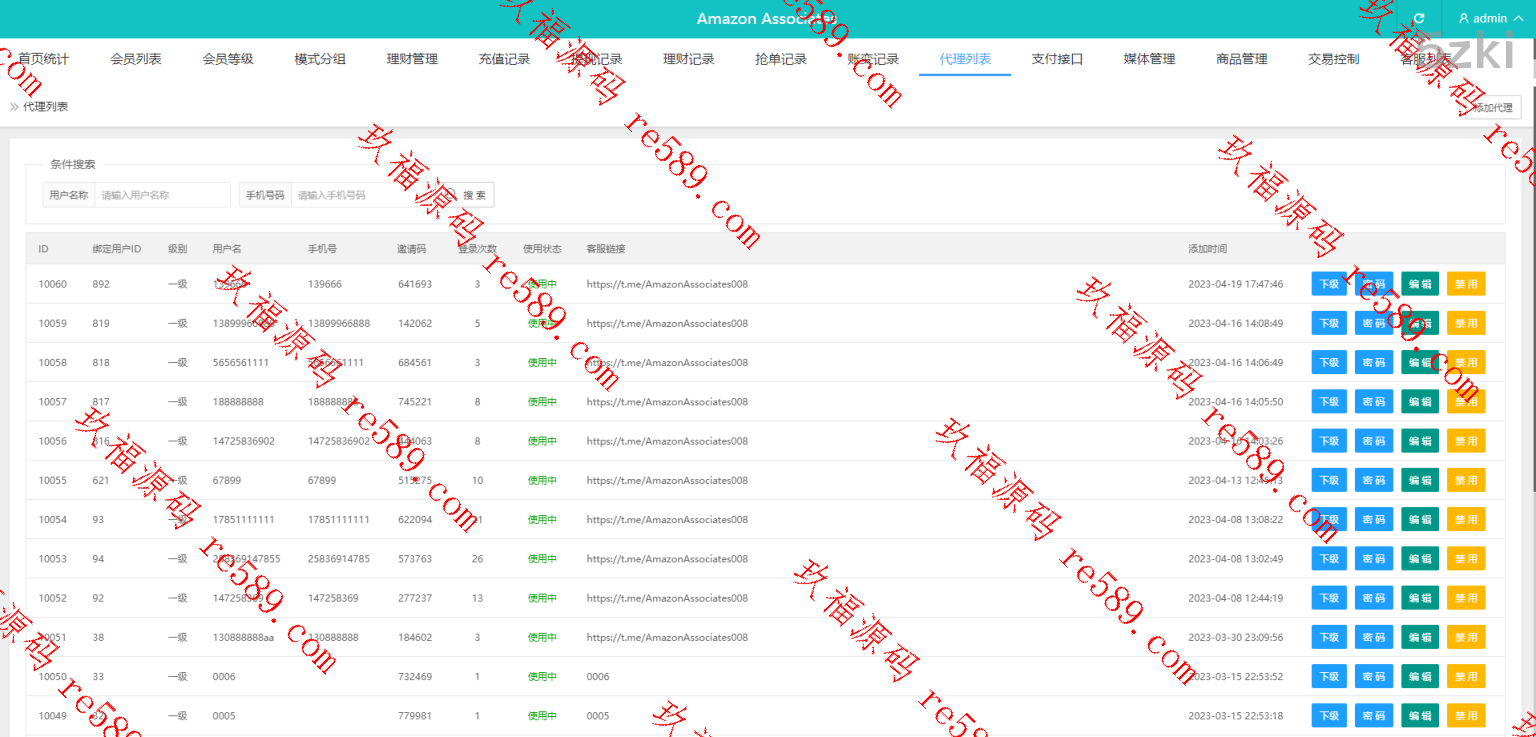This screenshot has width=1536, height=737.
Task: Click the admin user profile icon
Action: coord(1464,19)
